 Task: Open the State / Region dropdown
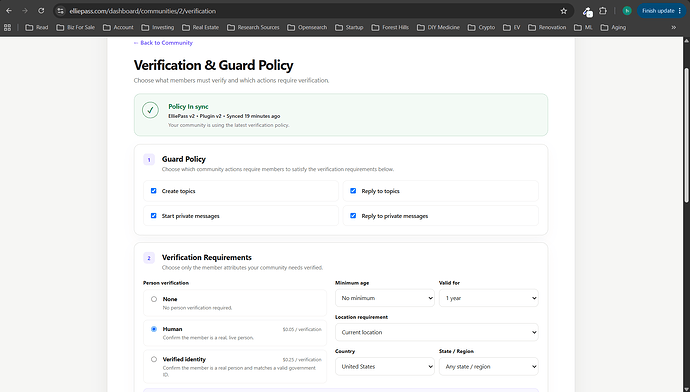(x=488, y=366)
